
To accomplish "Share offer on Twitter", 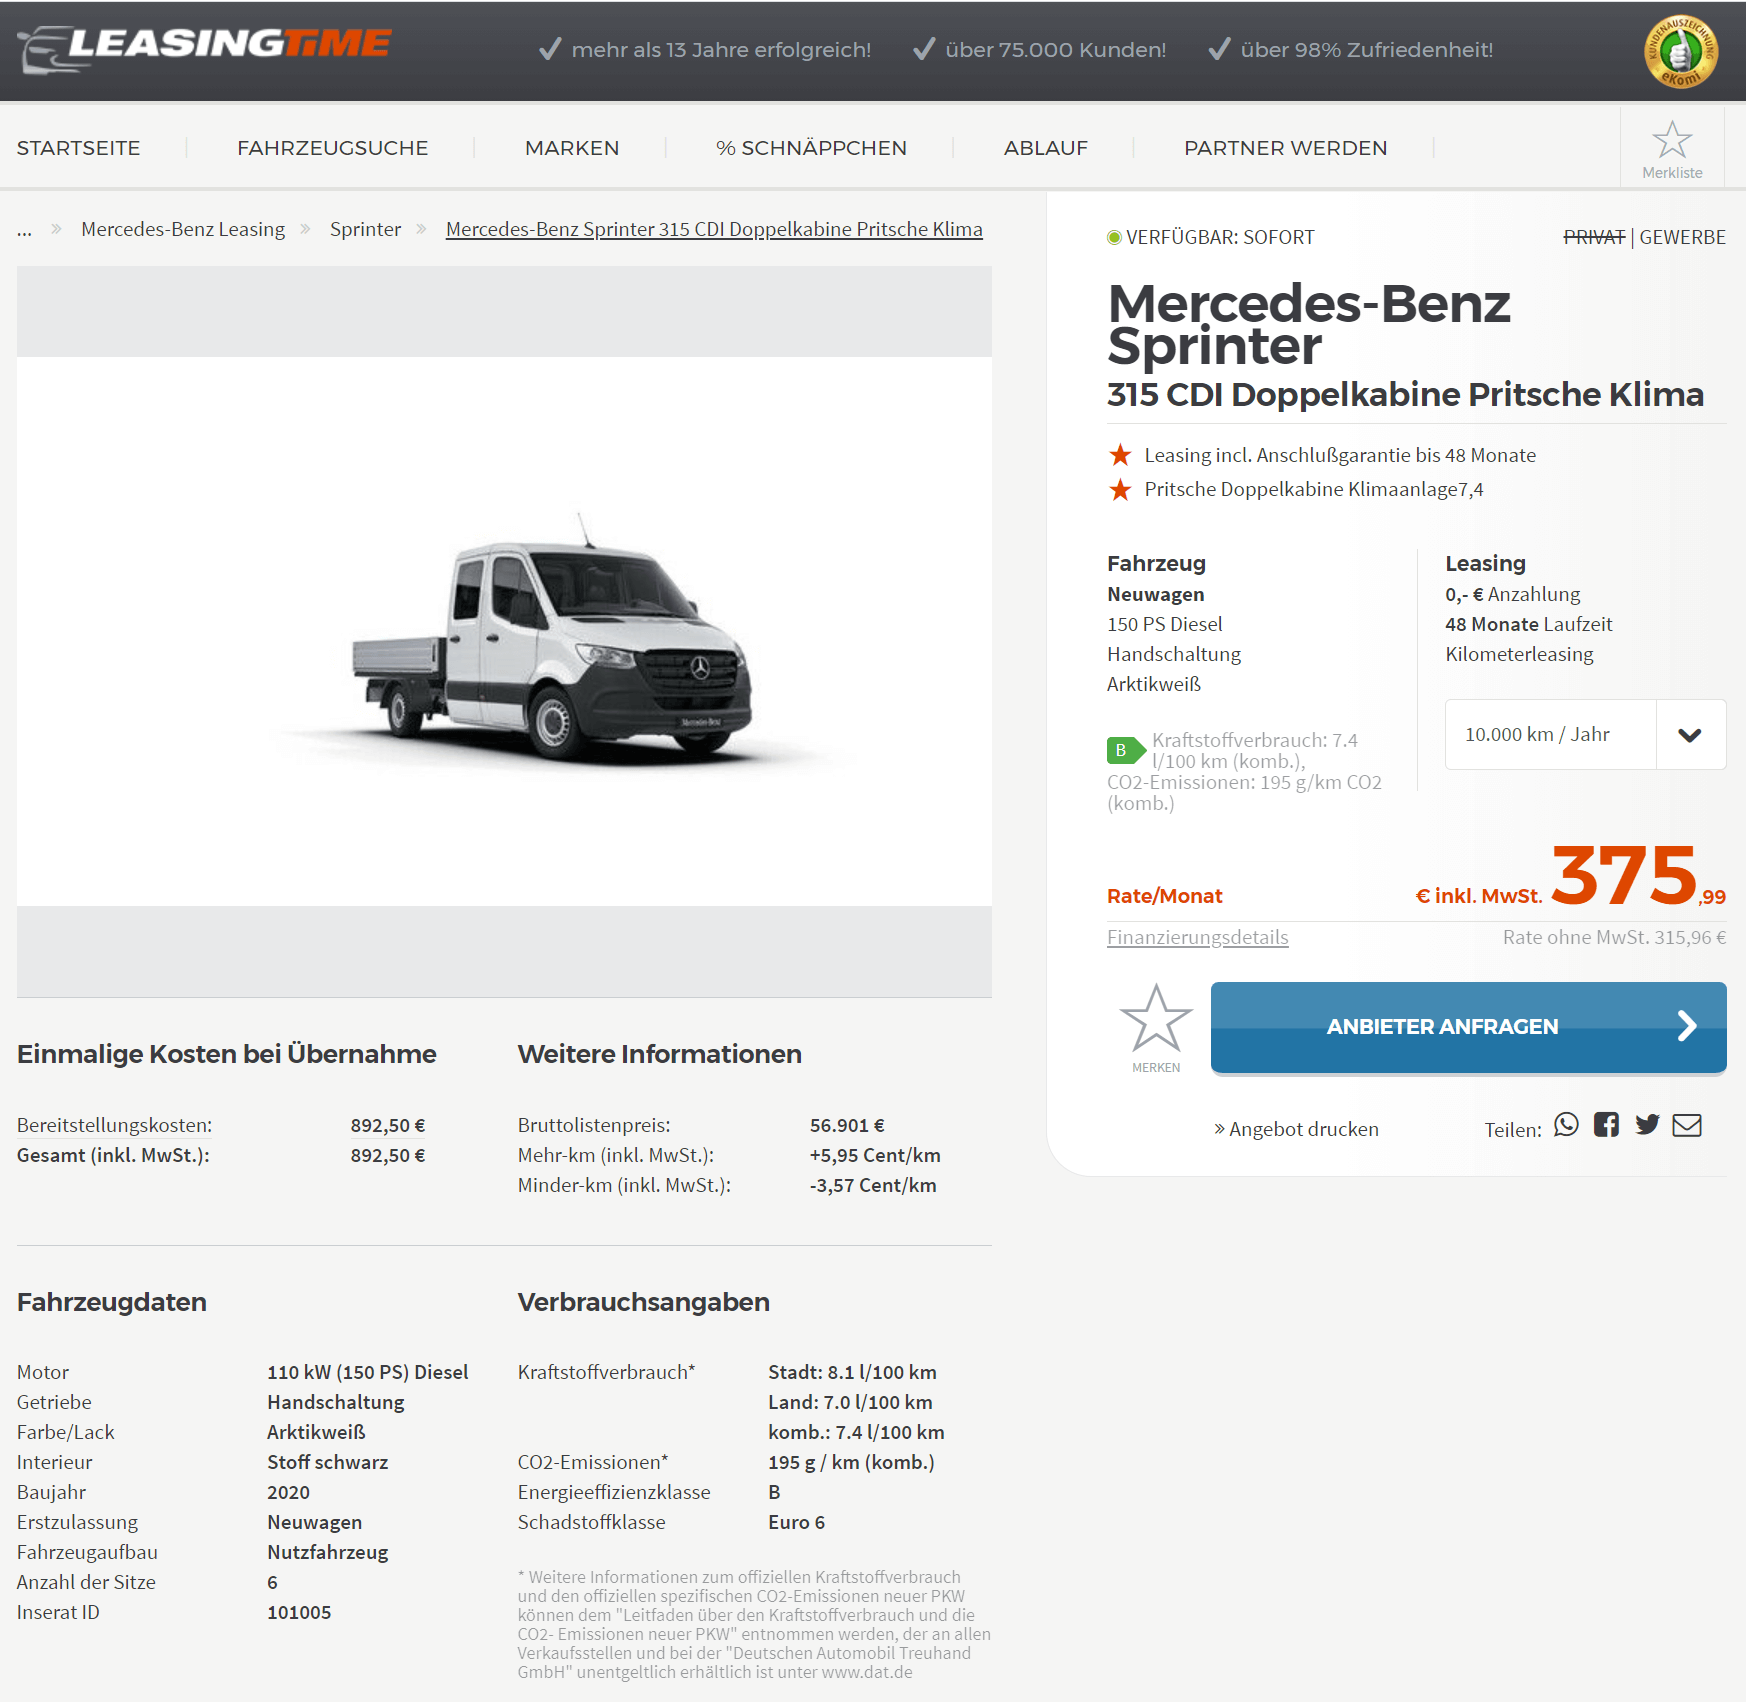I will pos(1647,1125).
